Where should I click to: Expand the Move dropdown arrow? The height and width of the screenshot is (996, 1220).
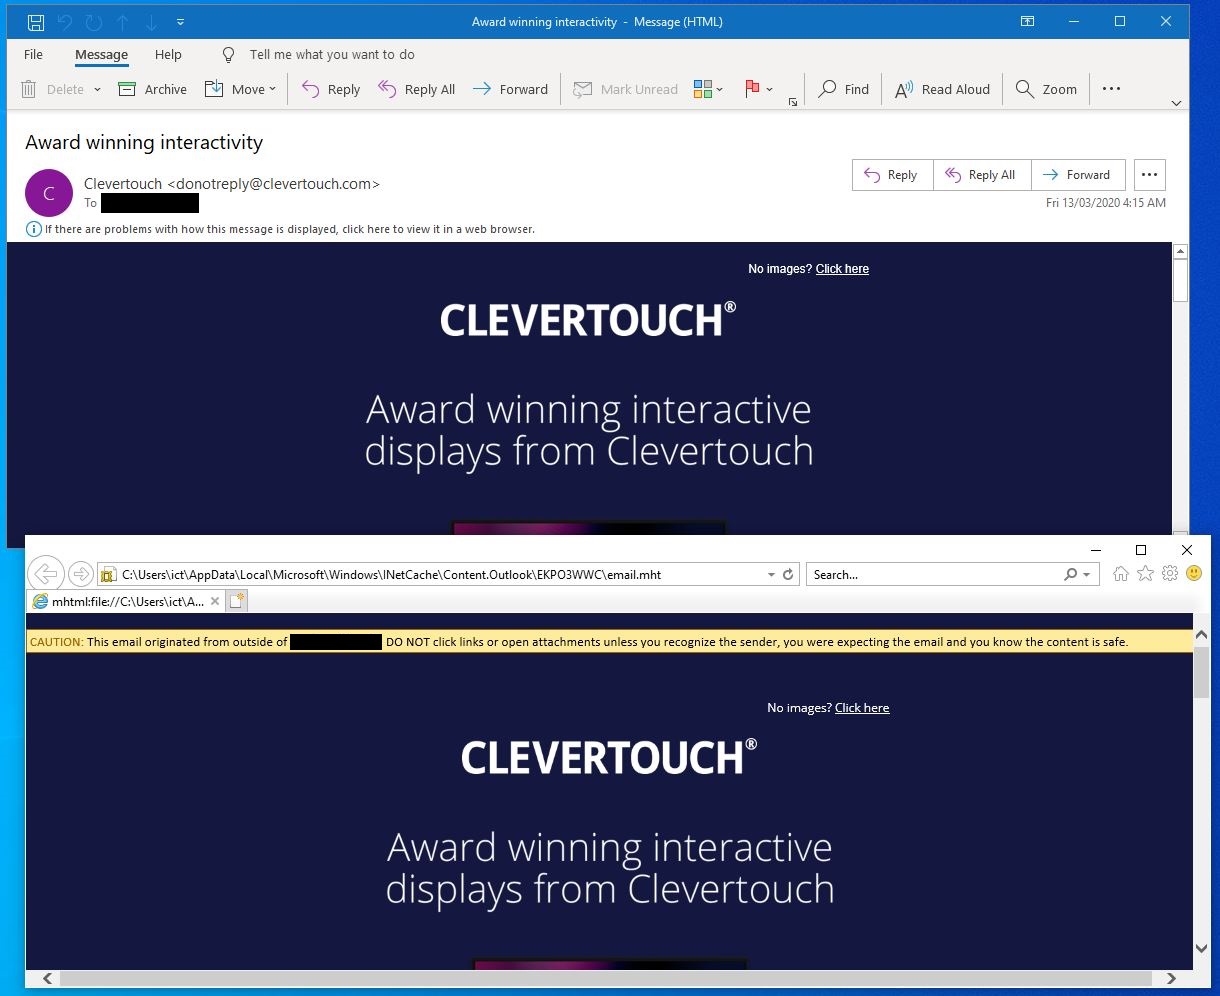pyautogui.click(x=272, y=90)
